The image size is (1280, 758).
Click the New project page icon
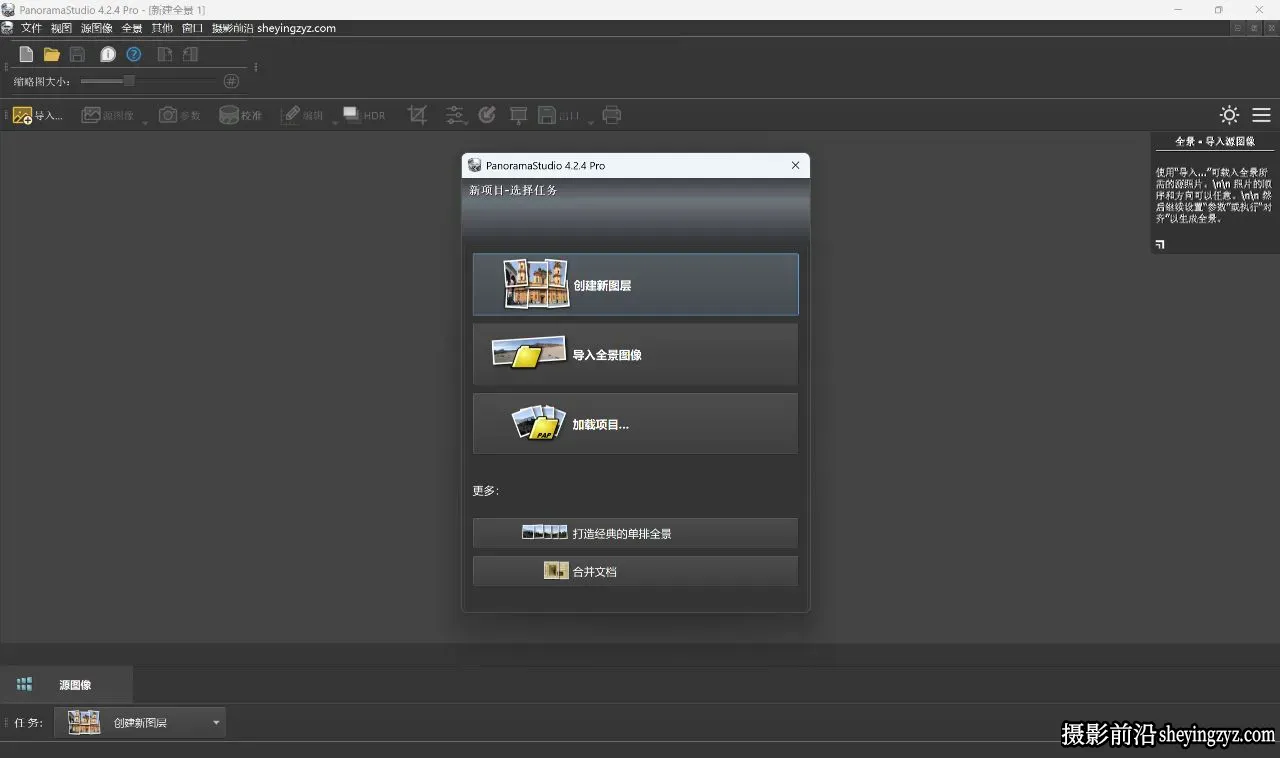[x=26, y=55]
